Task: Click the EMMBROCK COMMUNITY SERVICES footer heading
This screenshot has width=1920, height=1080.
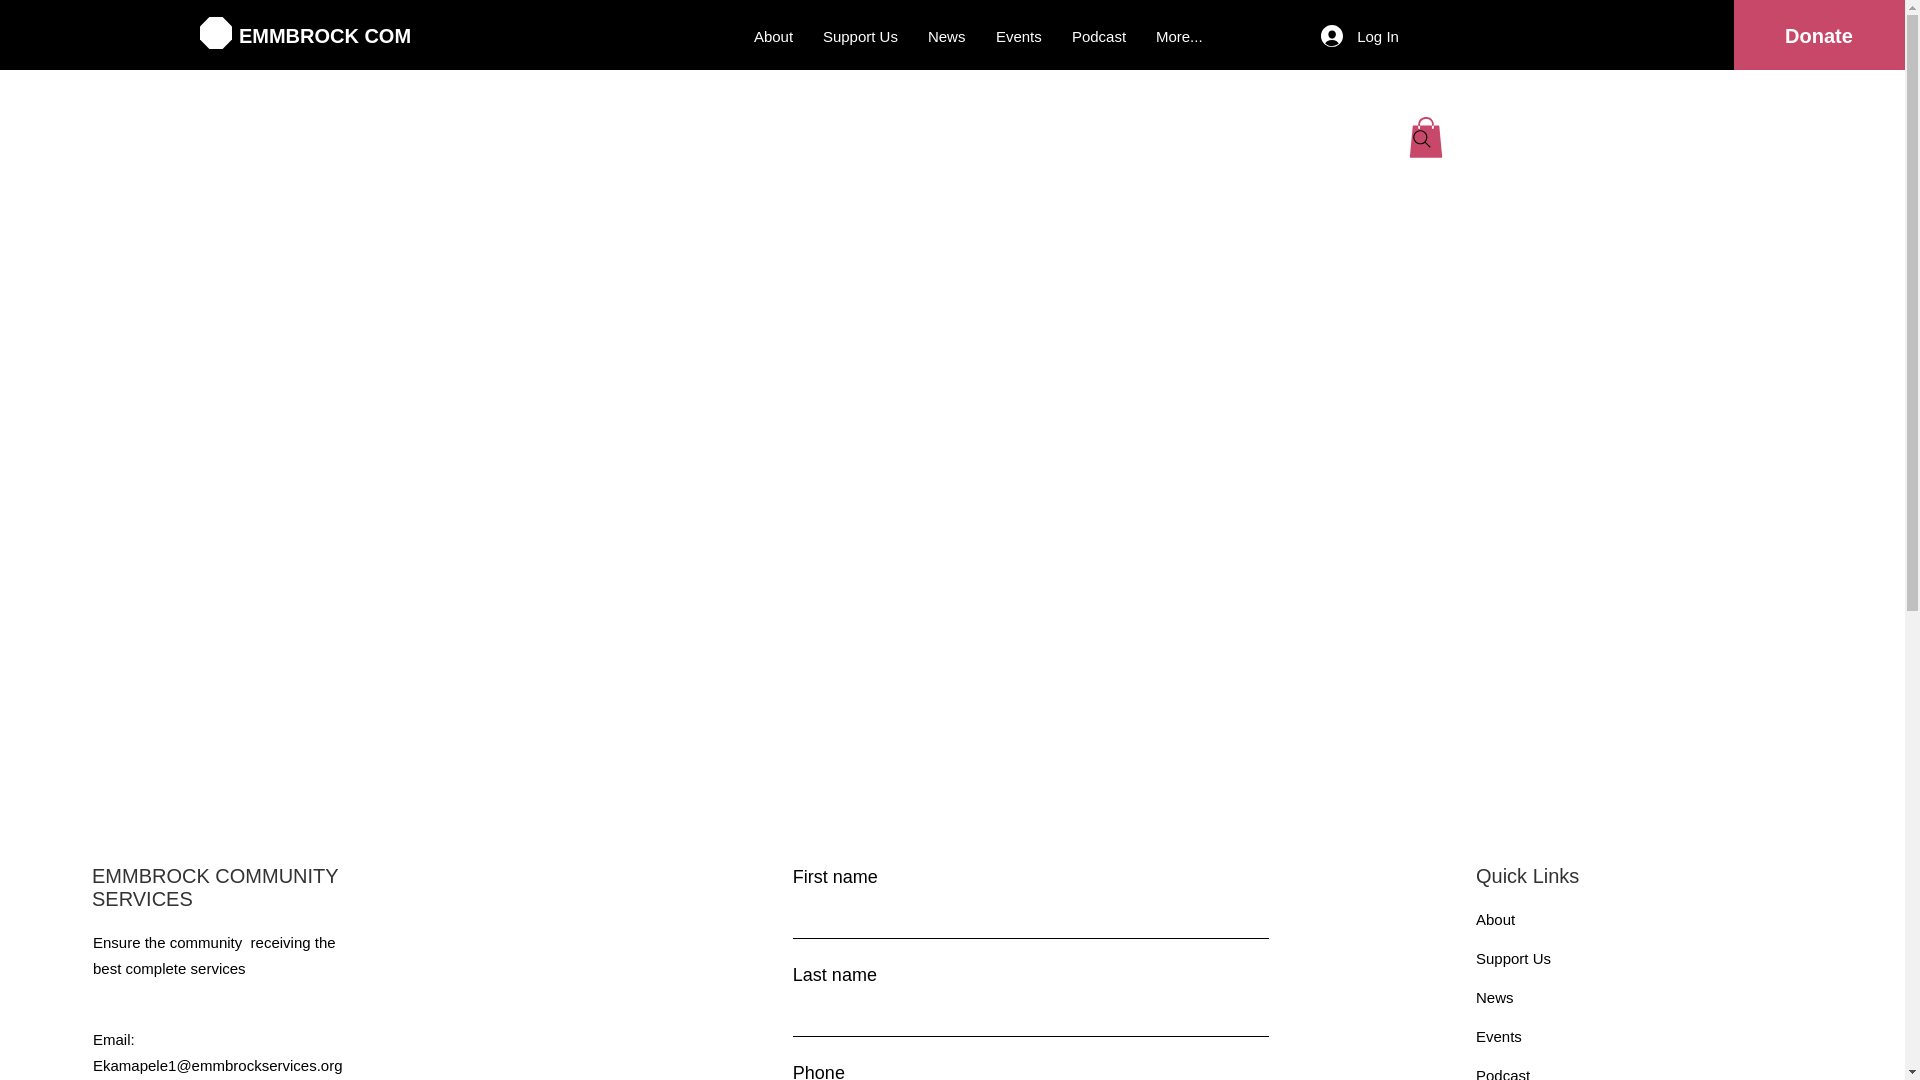Action: pos(215,887)
